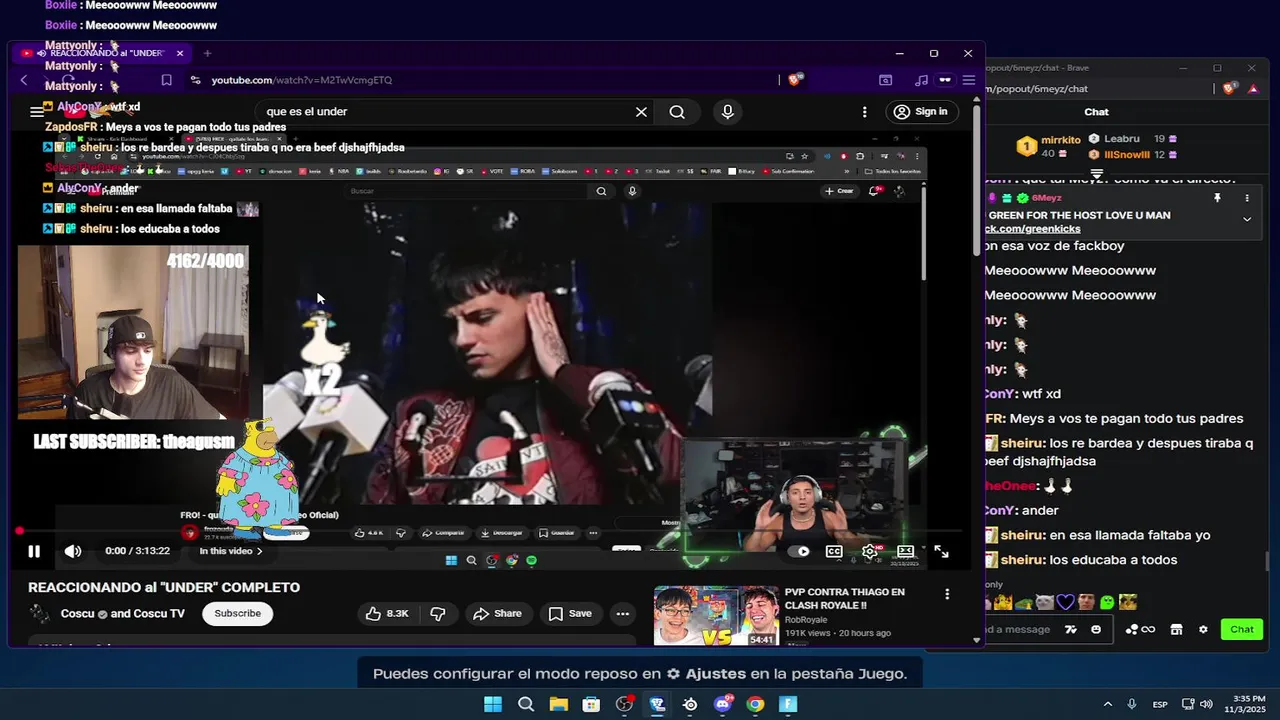
Task: Open a new tab in Brave
Action: click(x=207, y=53)
